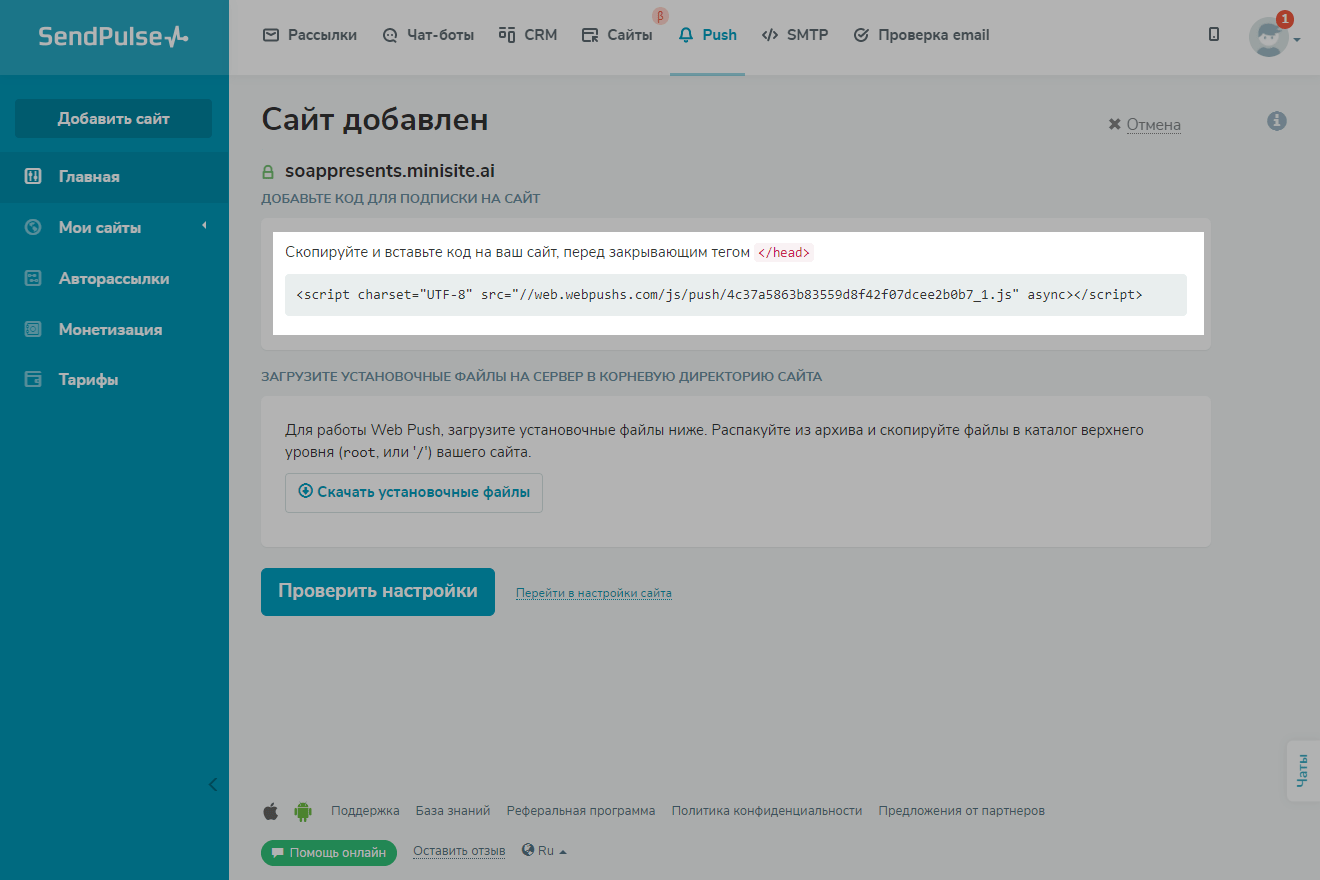The width and height of the screenshot is (1320, 880).
Task: Switch to the CRM tab
Action: coord(528,35)
